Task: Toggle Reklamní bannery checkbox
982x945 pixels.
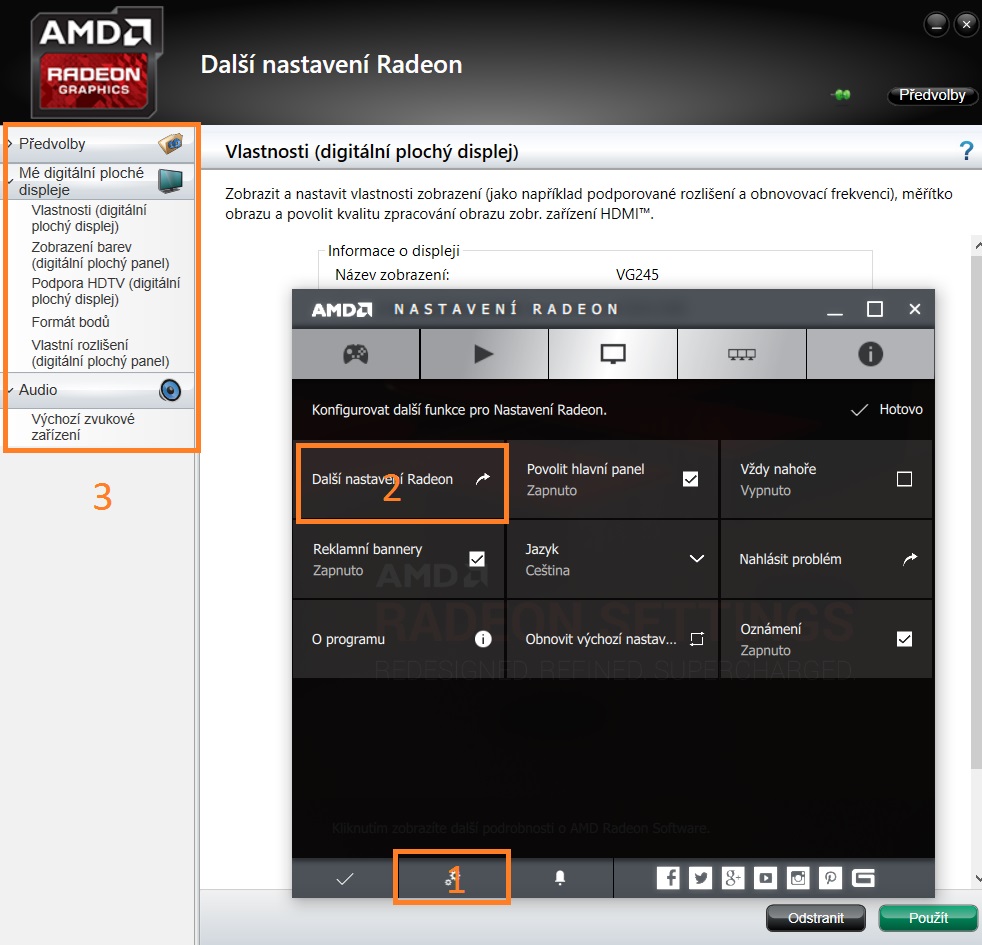Action: tap(477, 559)
